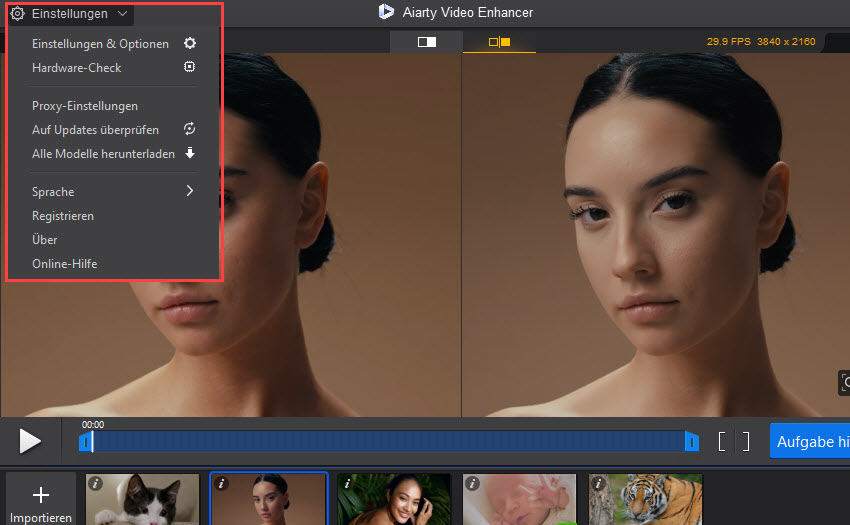Open info icon on woman portrait thumbnail
The width and height of the screenshot is (850, 525).
point(221,483)
